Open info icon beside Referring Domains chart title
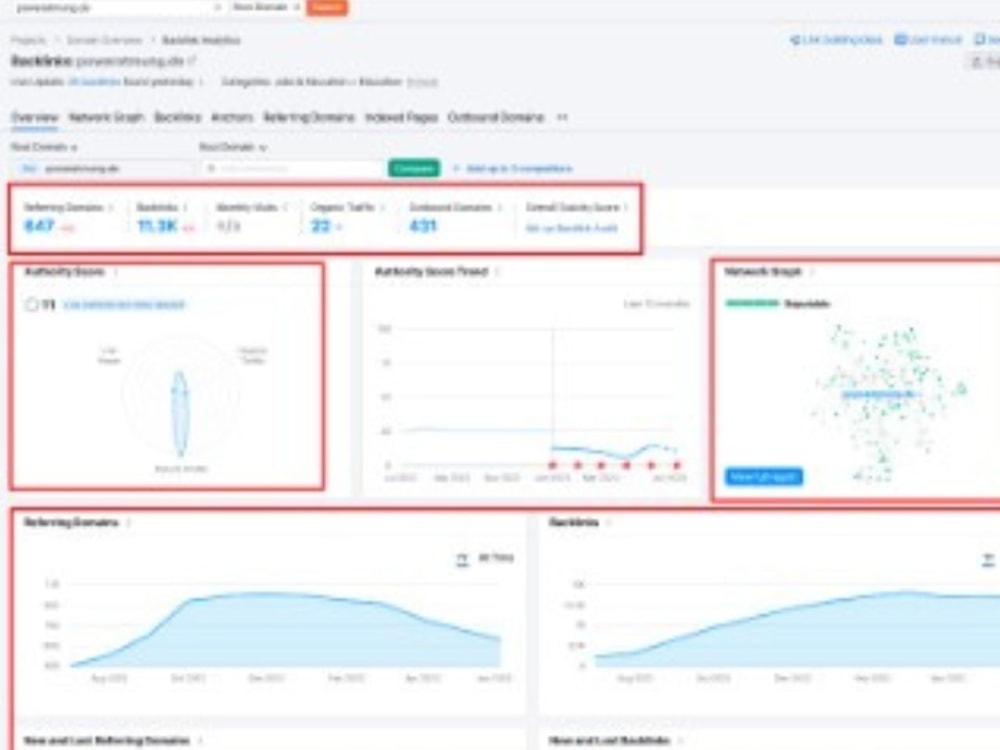1000x750 pixels. point(128,523)
